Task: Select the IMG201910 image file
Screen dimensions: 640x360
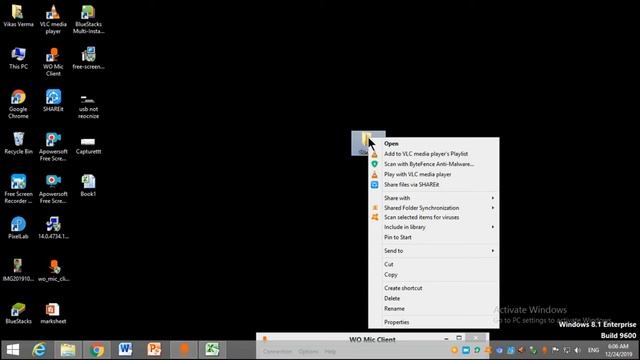Action: (18, 271)
